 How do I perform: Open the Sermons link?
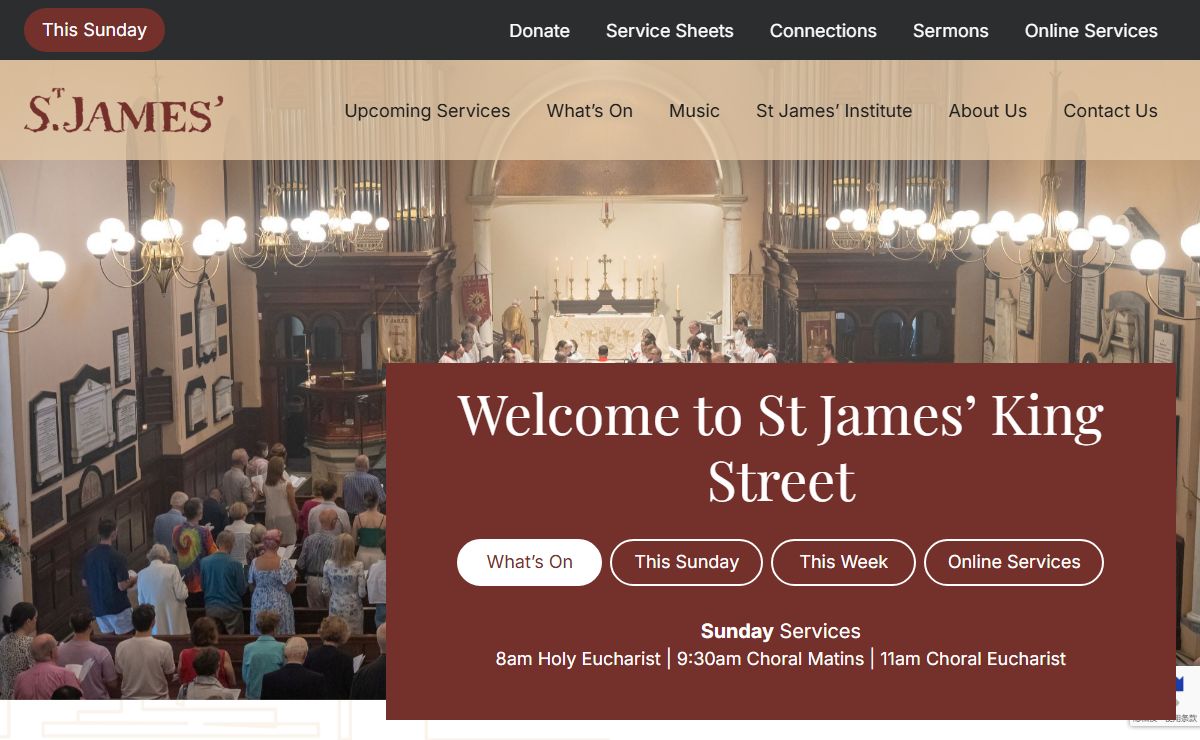951,31
